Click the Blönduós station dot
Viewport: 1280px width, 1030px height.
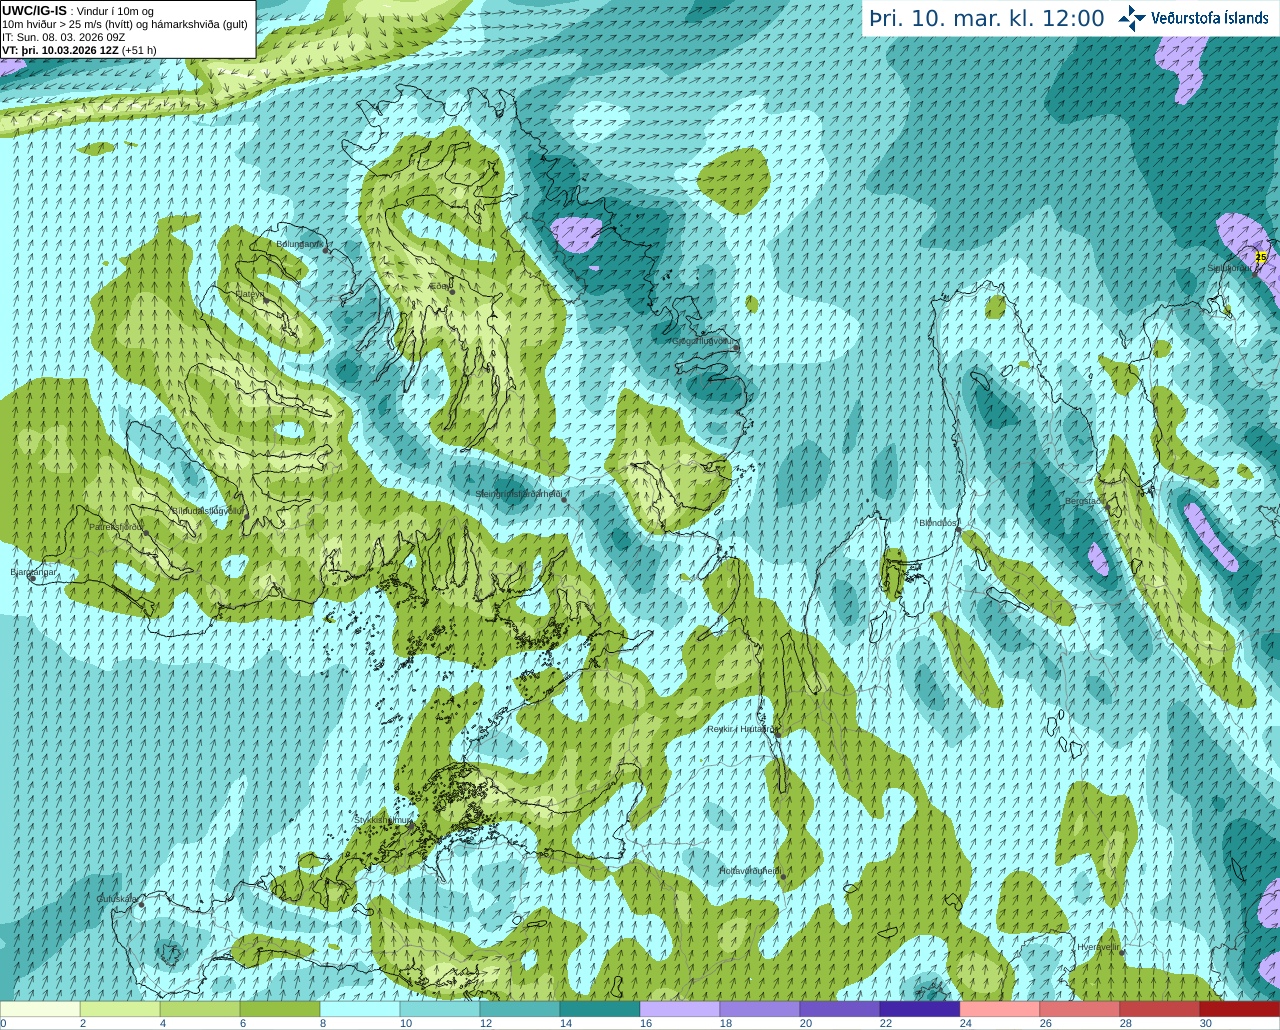coord(958,531)
